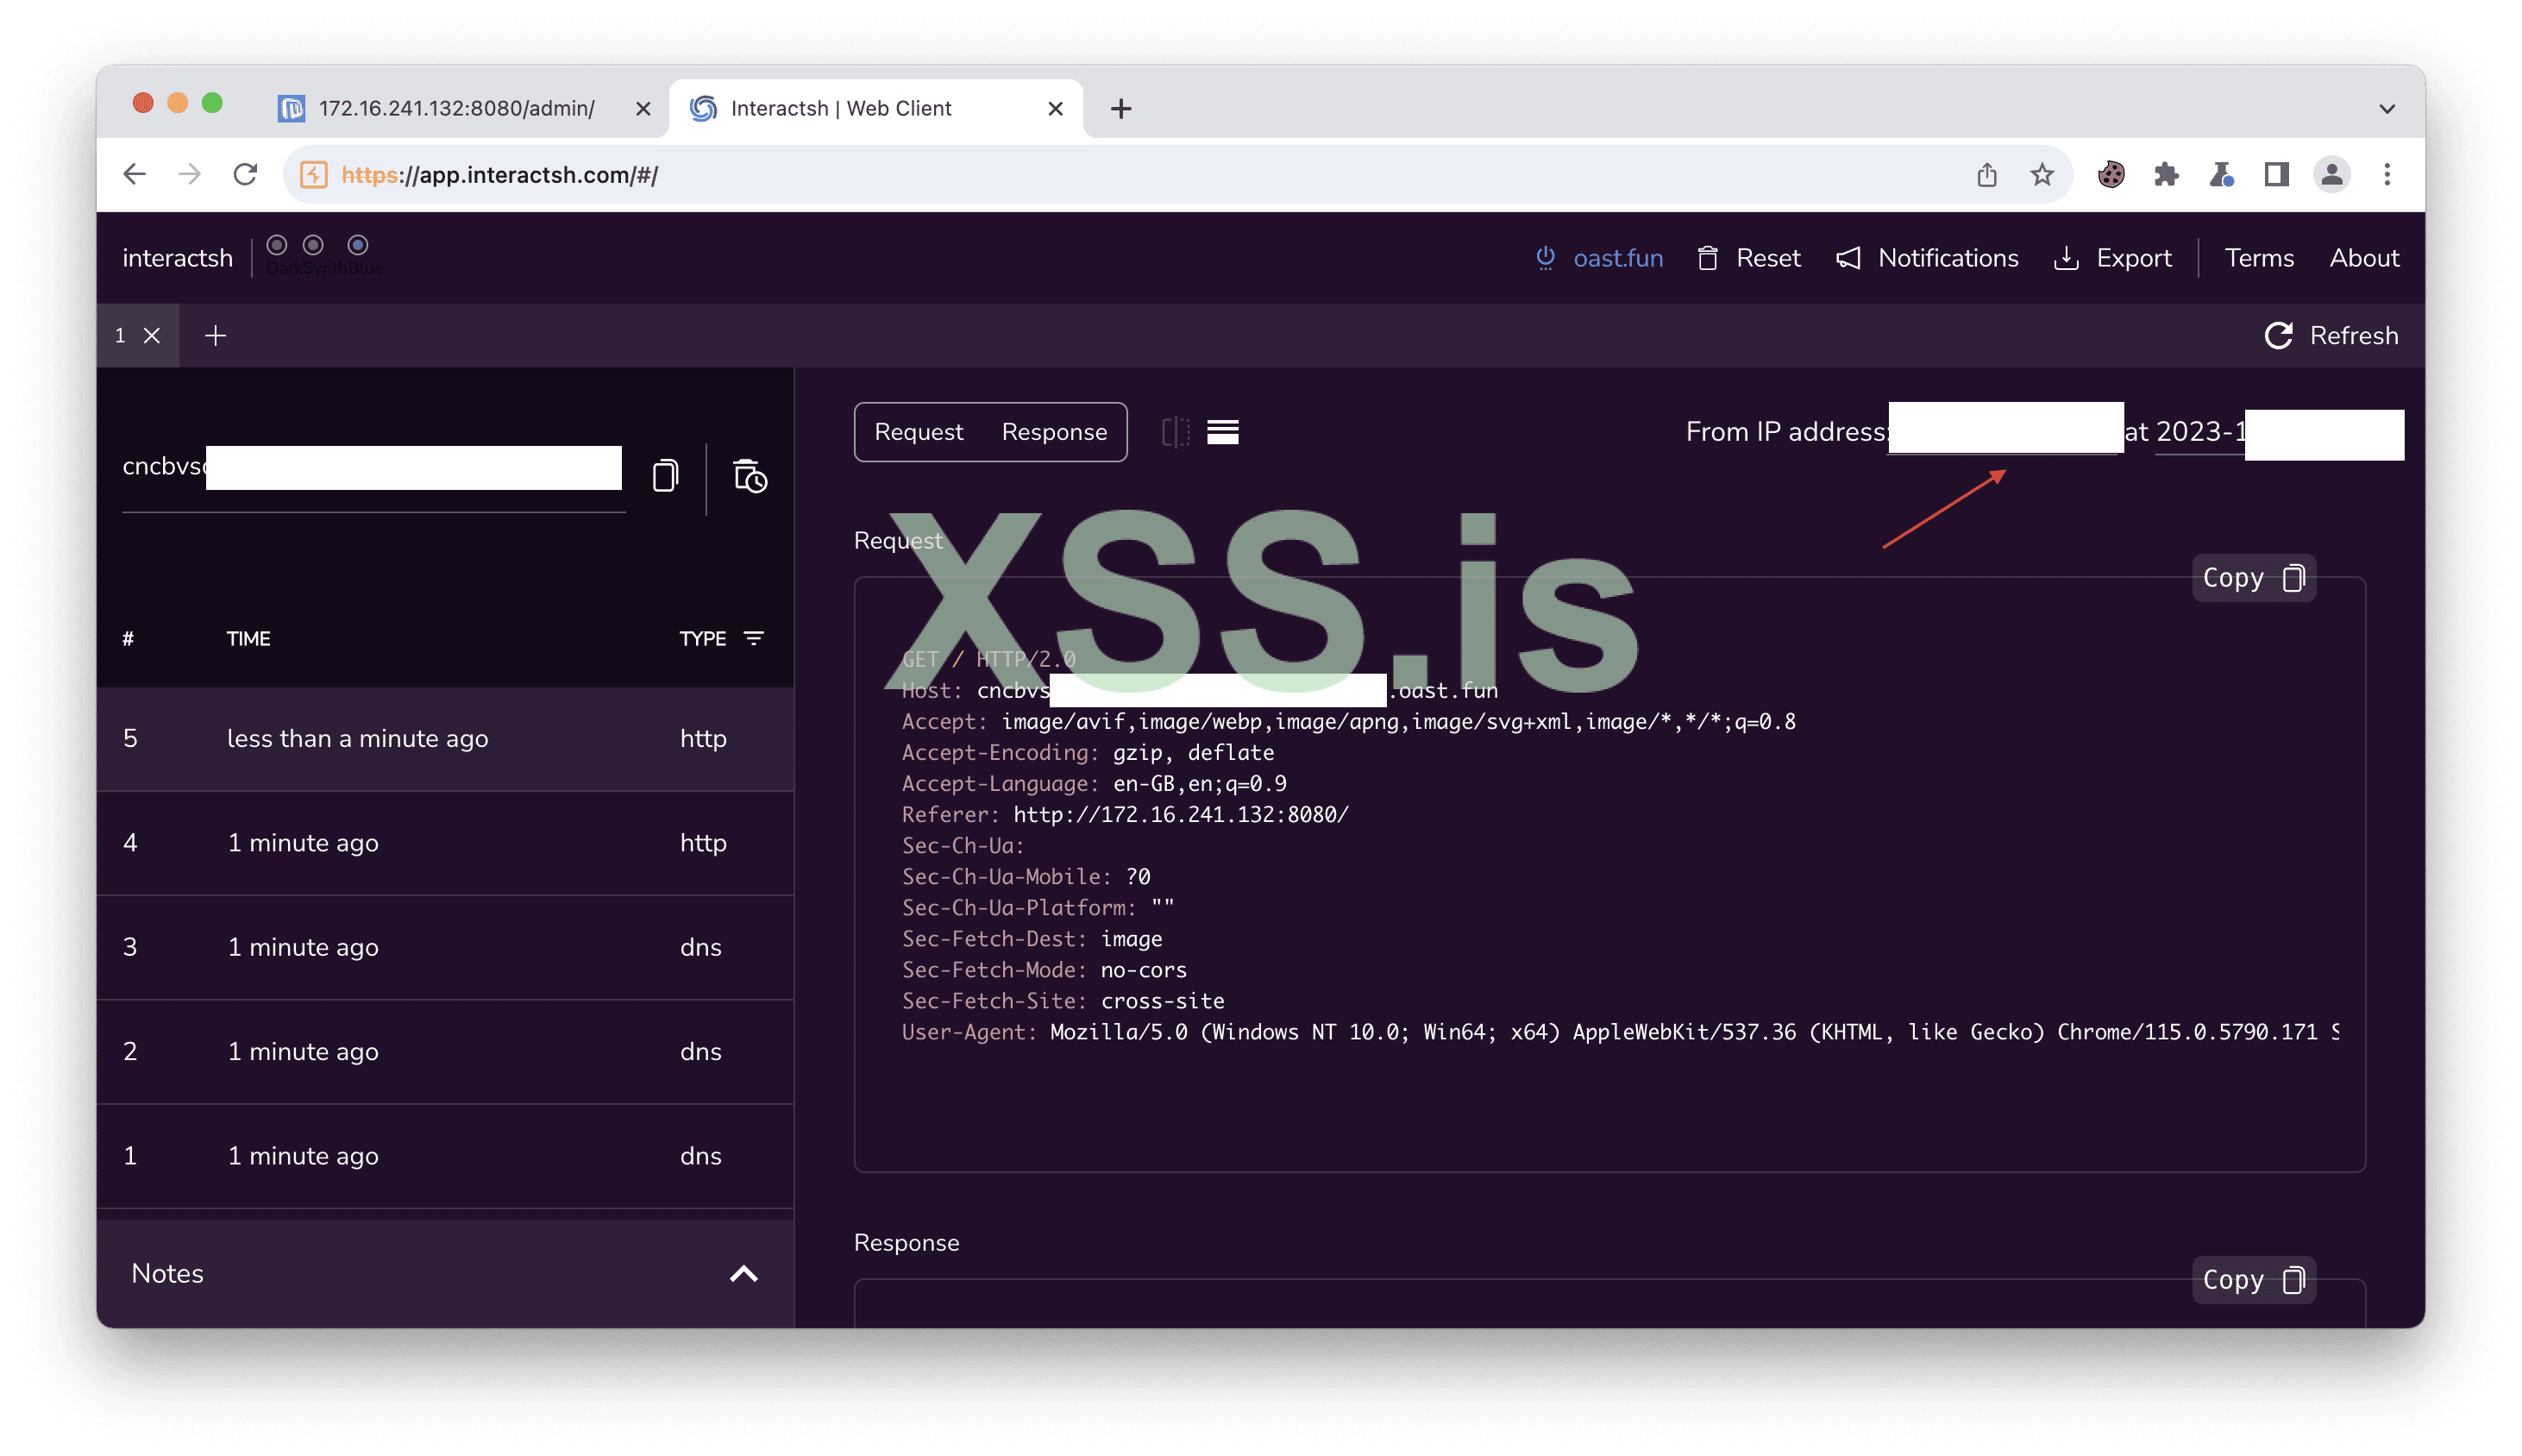Show the Response view tab

[1054, 432]
